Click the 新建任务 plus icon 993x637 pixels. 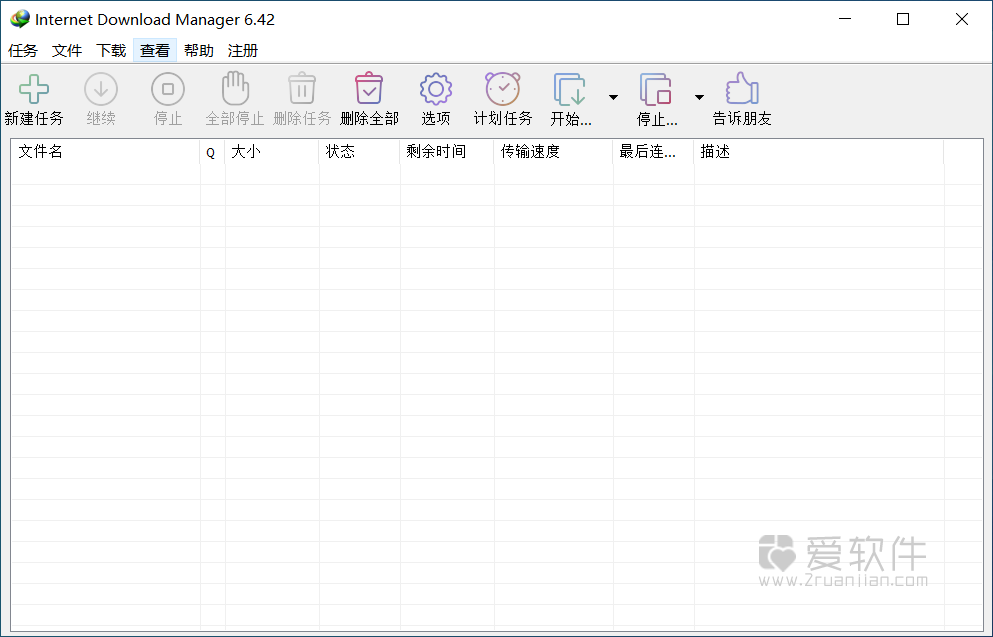pos(34,89)
